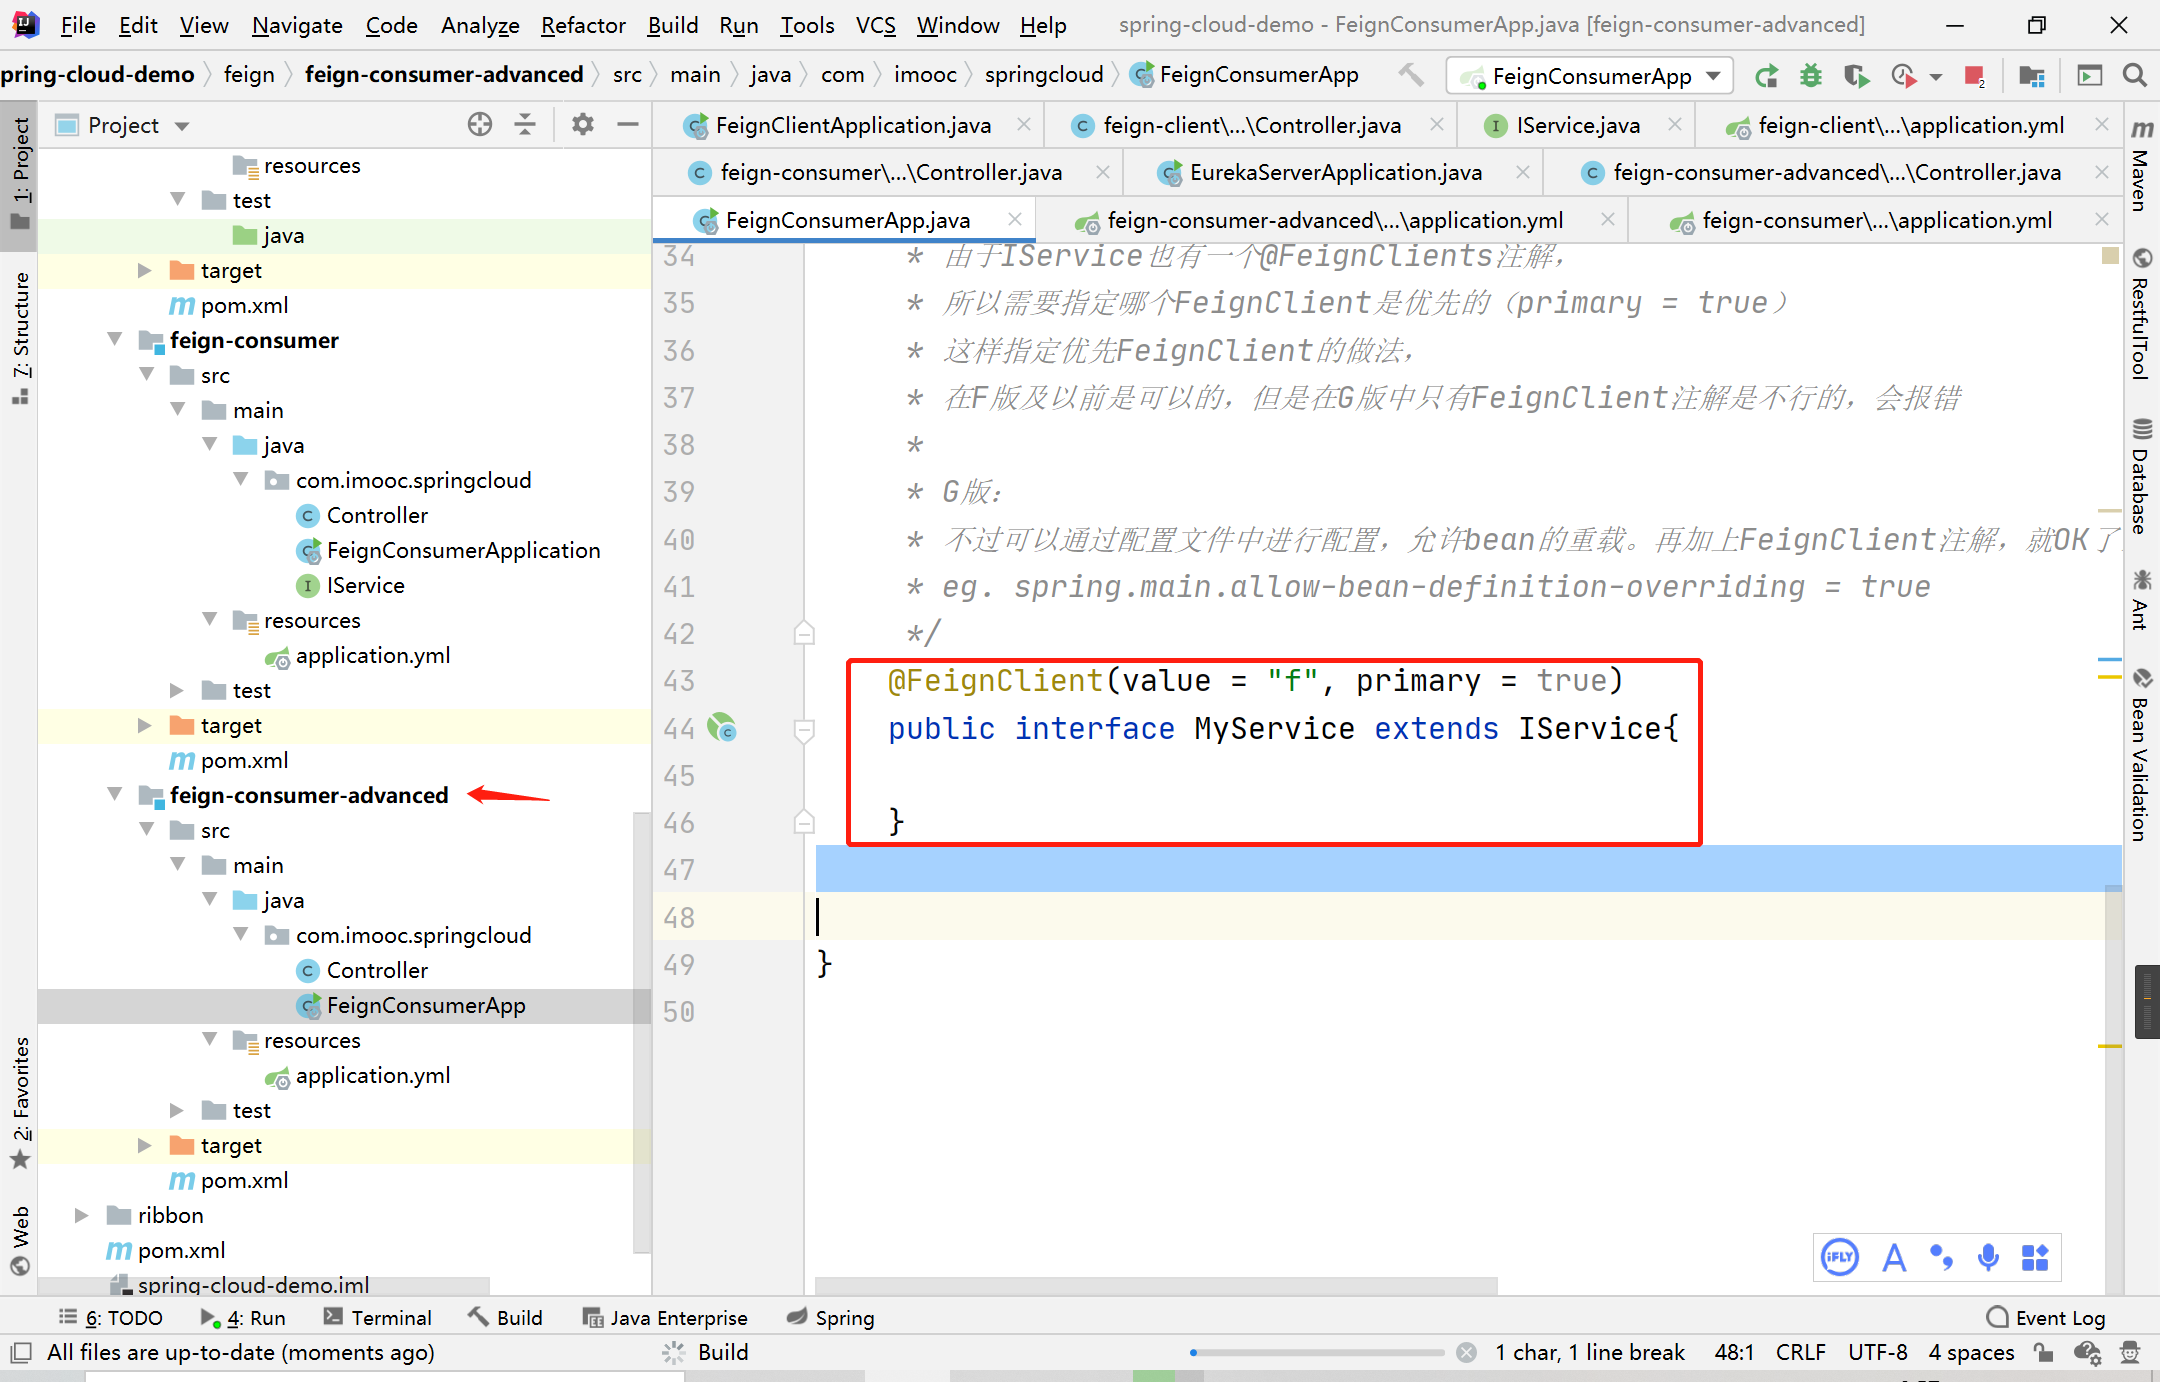Toggle the tool window bars icon in status bar
This screenshot has width=2160, height=1382.
21,1352
